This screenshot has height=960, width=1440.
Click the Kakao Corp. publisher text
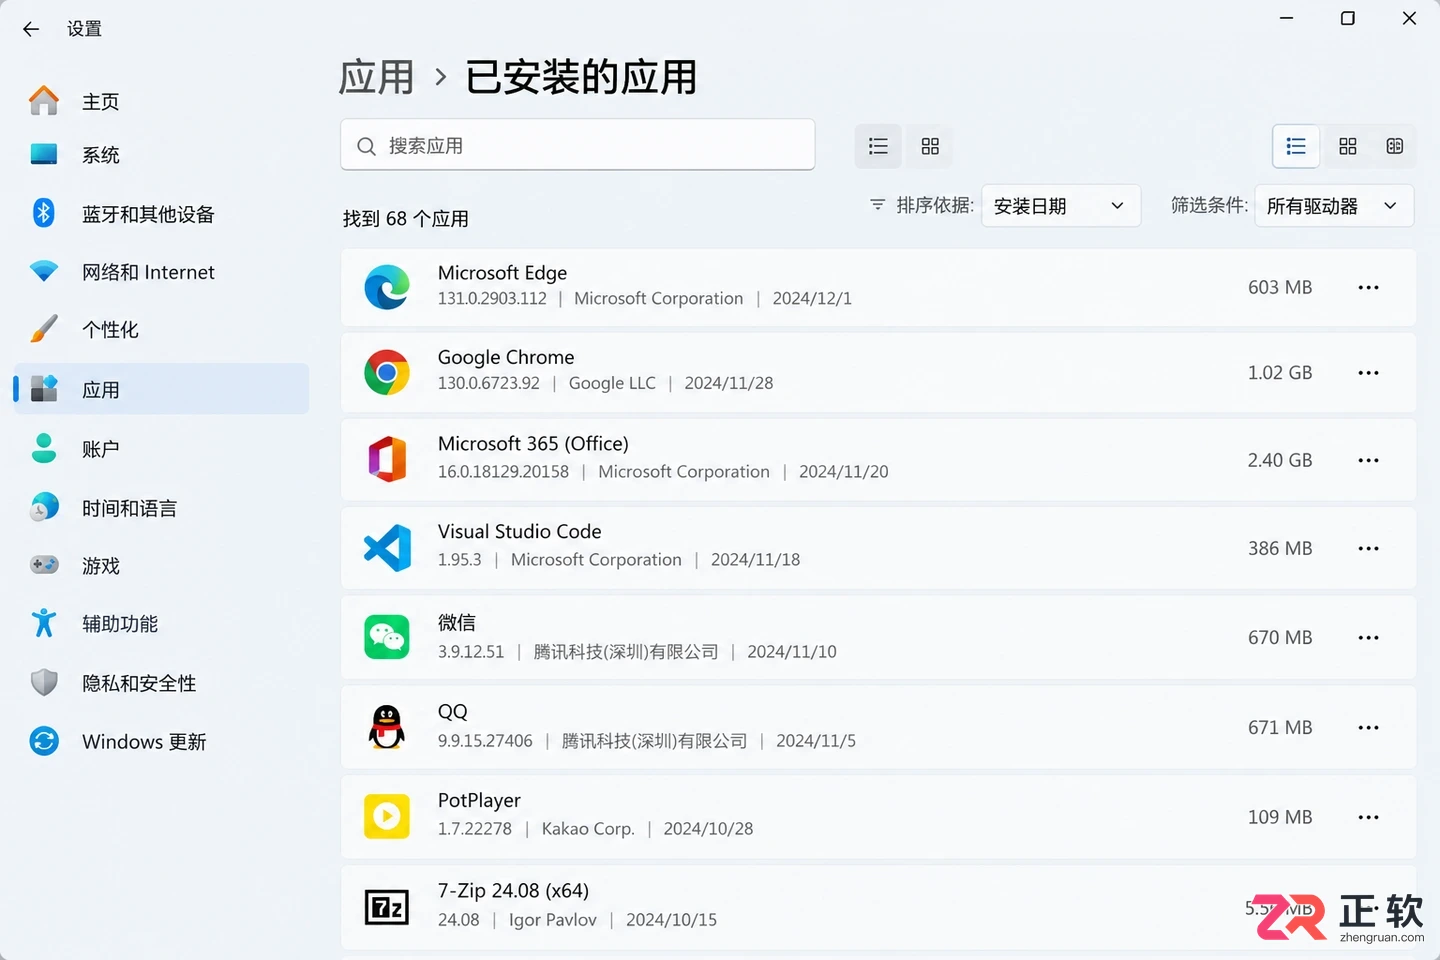coord(588,829)
